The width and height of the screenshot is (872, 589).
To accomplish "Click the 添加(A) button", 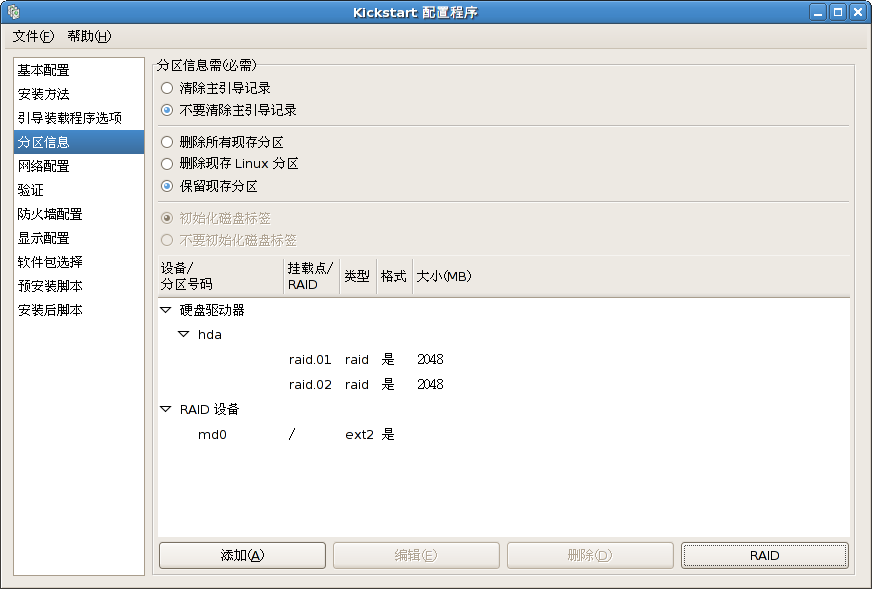I will [242, 556].
